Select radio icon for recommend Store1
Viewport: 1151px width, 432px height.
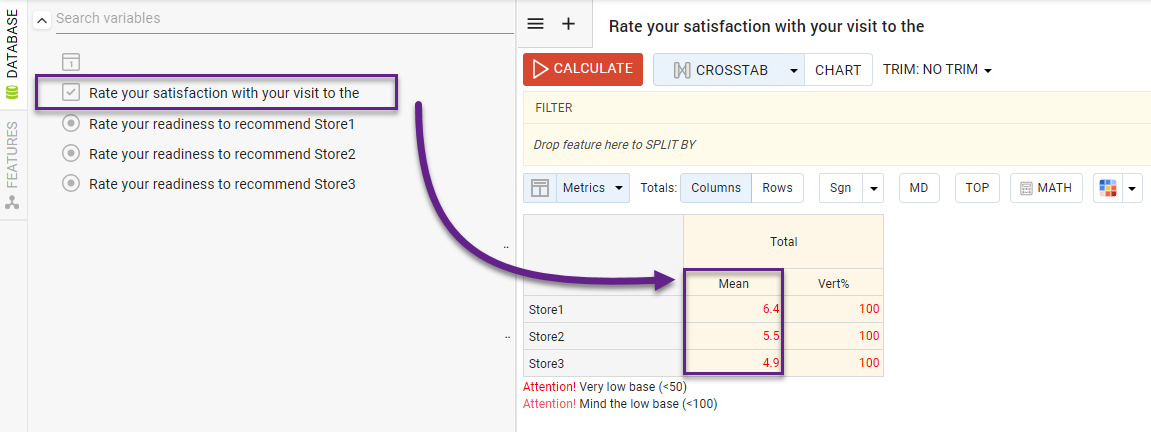coord(71,124)
